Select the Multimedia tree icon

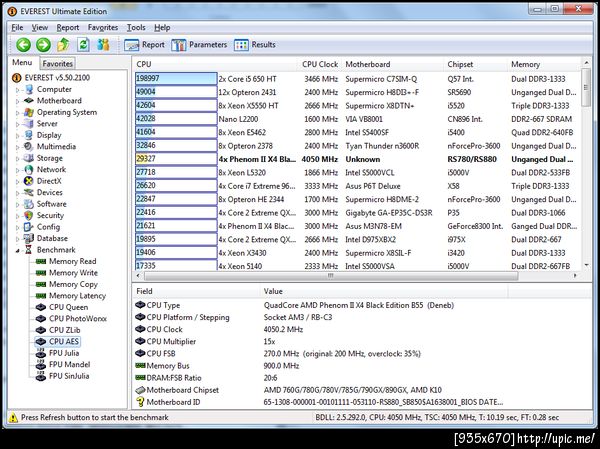click(29, 147)
